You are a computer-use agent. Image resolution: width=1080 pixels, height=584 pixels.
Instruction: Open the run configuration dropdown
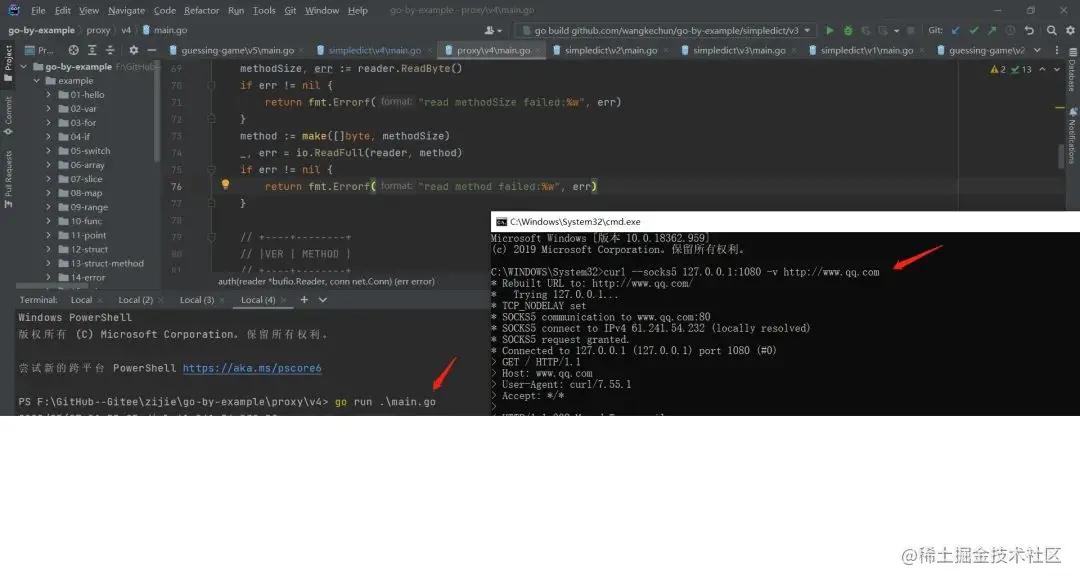(x=666, y=30)
